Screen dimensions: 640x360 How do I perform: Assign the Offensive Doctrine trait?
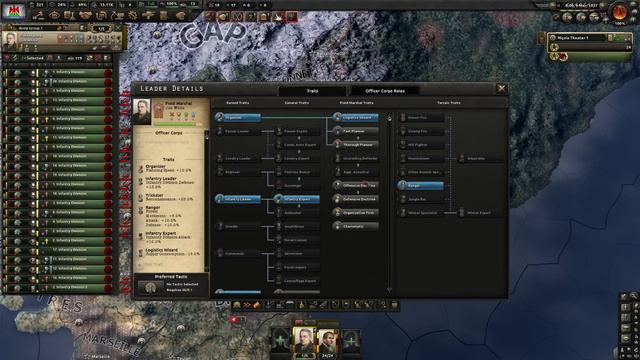(x=356, y=185)
